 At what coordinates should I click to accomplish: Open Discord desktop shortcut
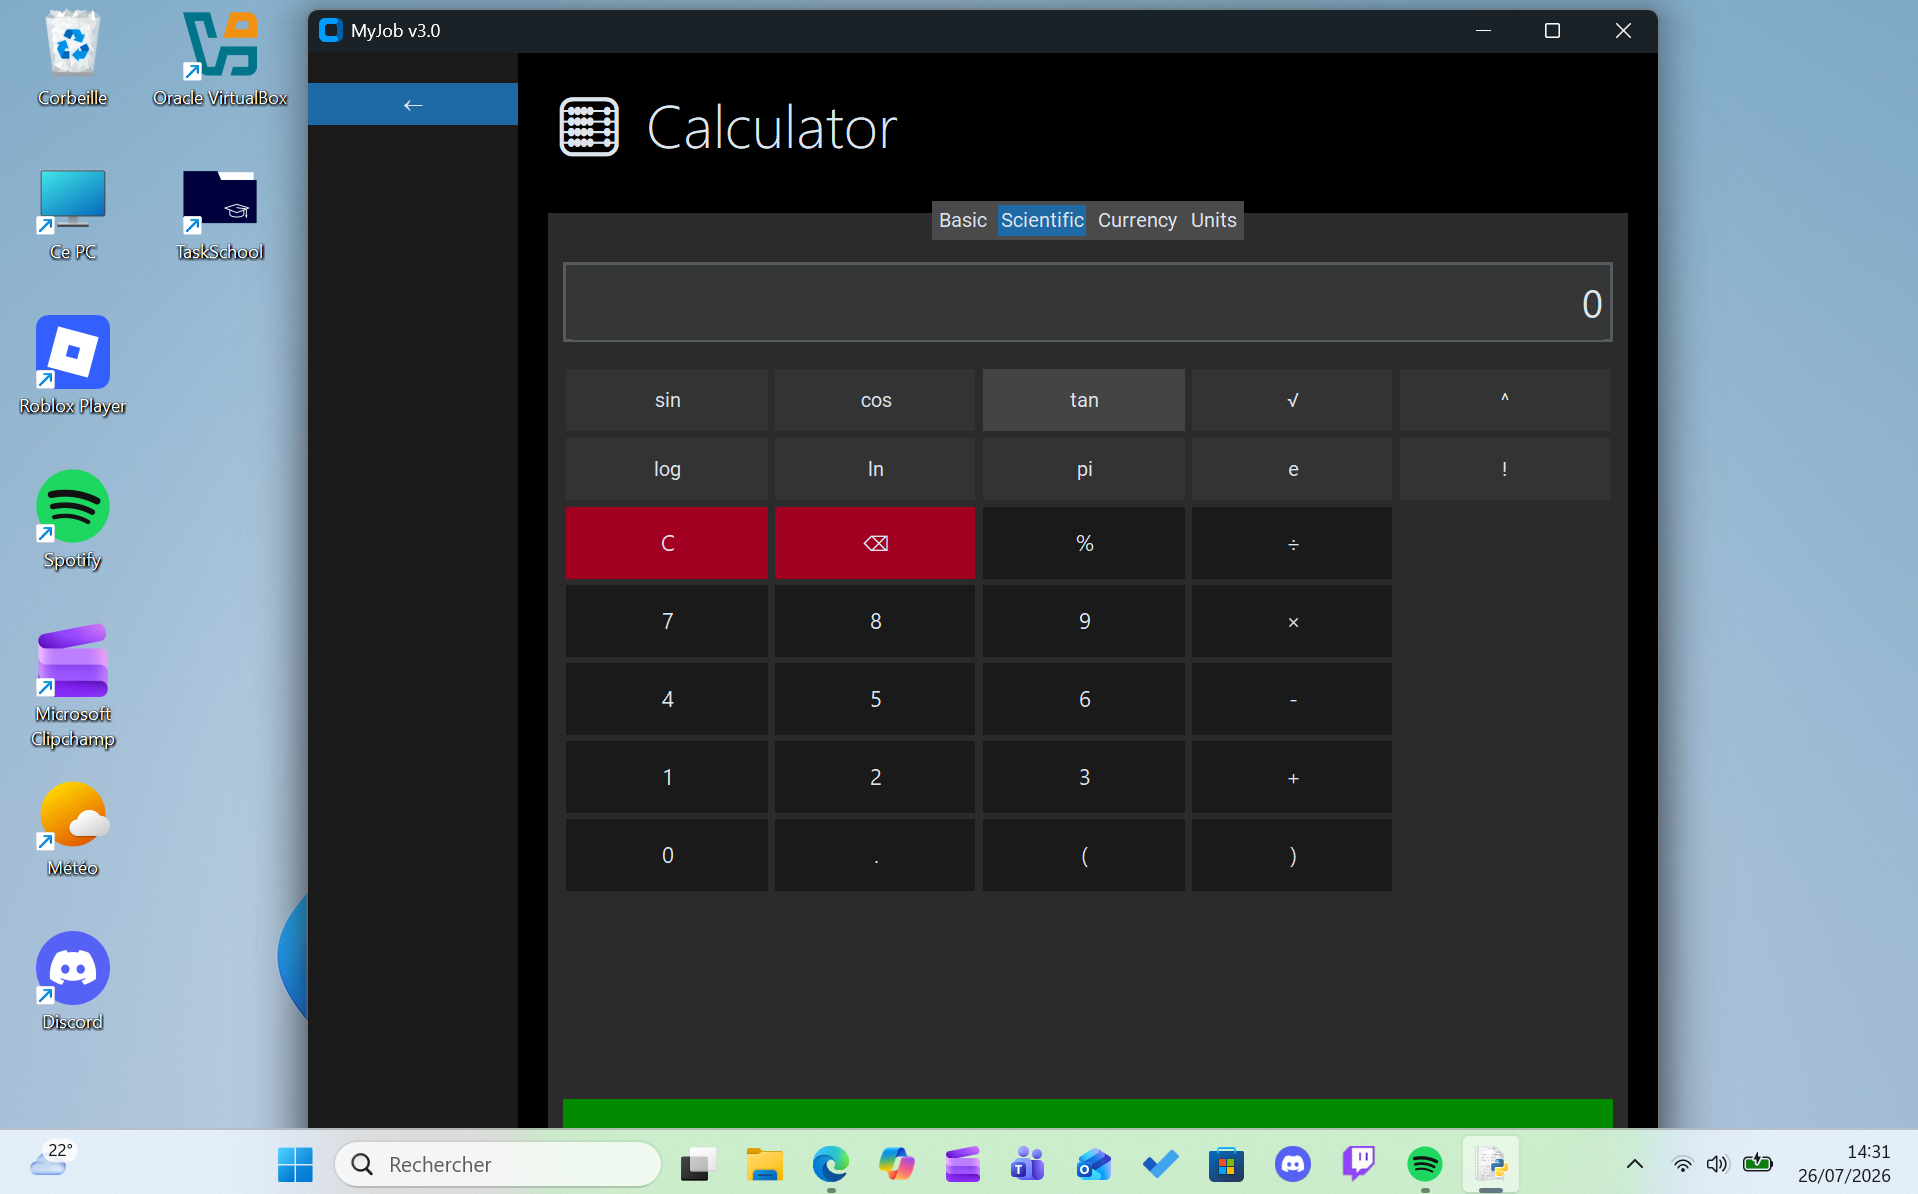pyautogui.click(x=72, y=982)
